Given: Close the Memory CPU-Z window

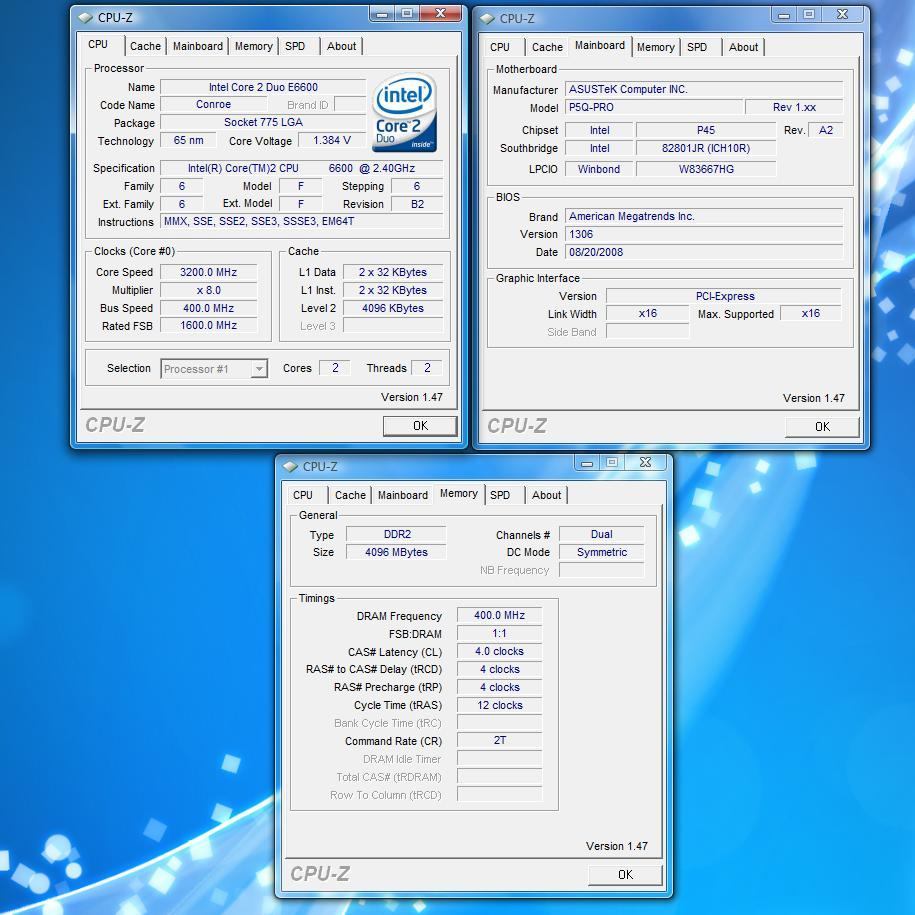Looking at the screenshot, I should [x=645, y=463].
